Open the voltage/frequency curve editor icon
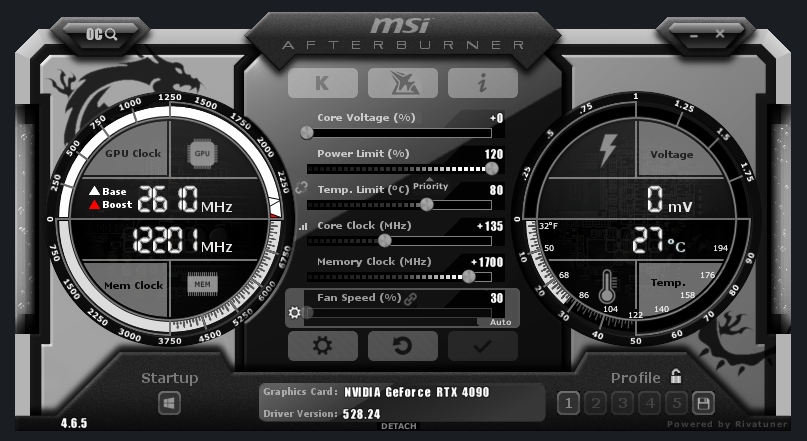This screenshot has height=441, width=807. click(304, 227)
